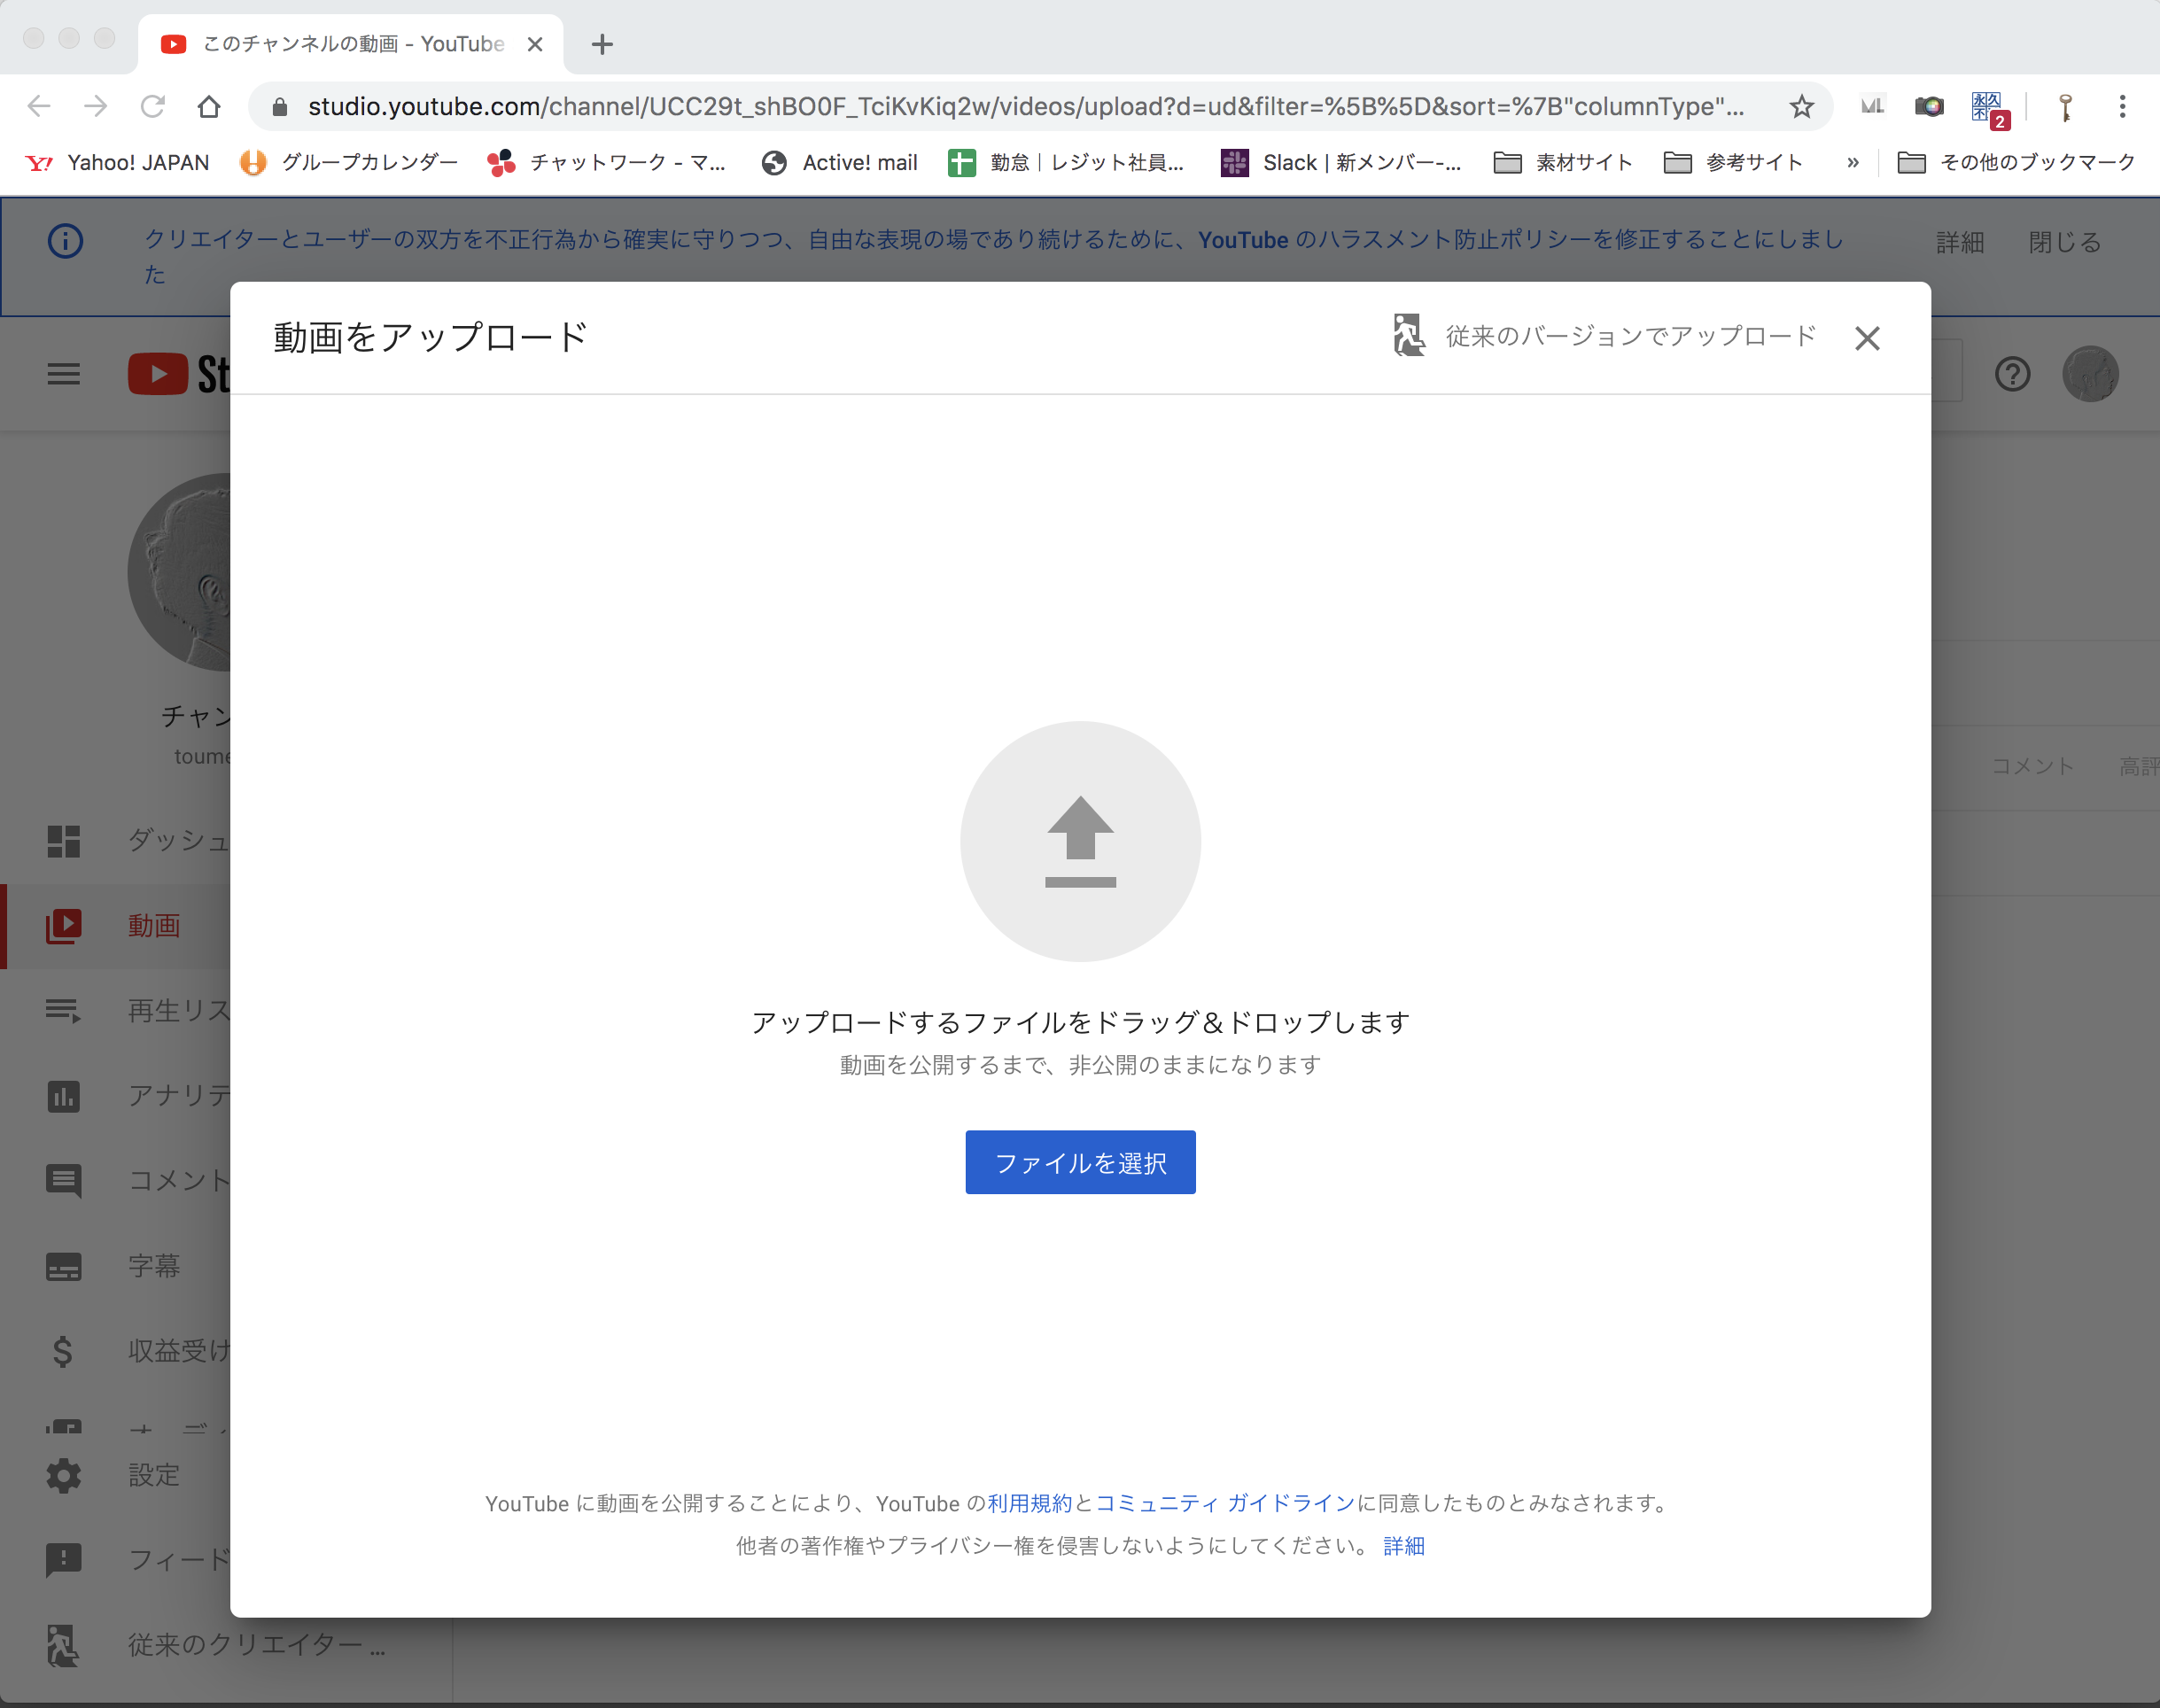
Task: Expand hidden bookmarks with the chevron
Action: click(x=1853, y=162)
